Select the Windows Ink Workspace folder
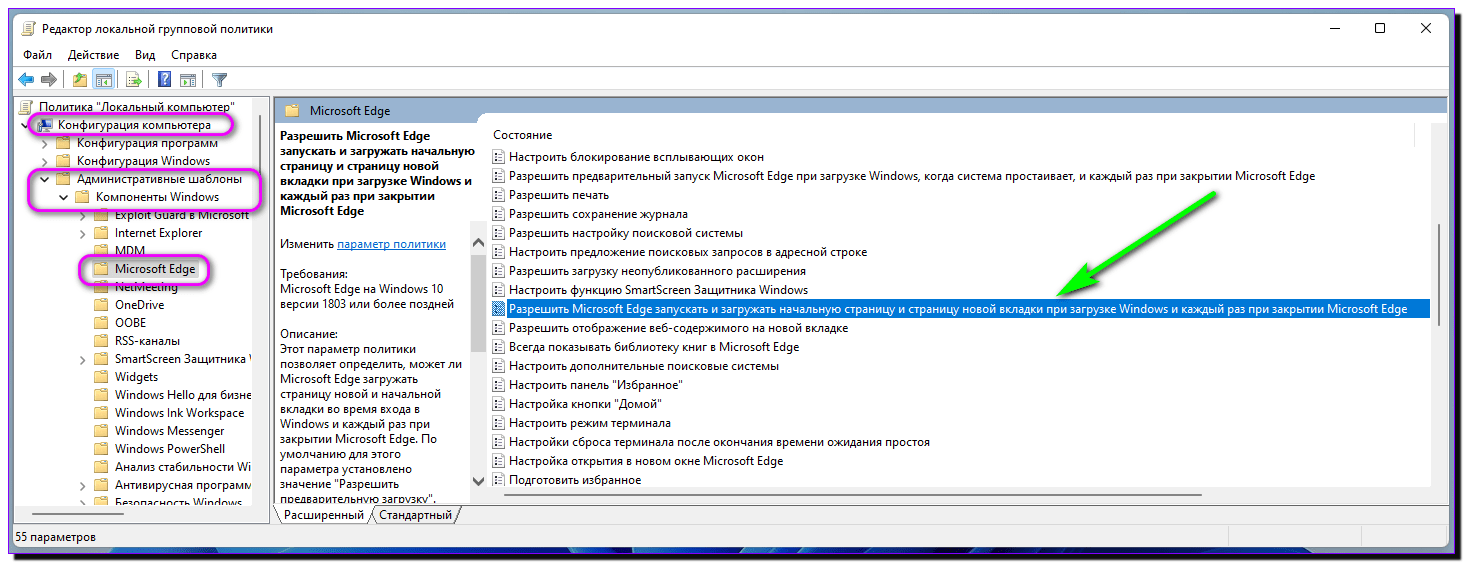Image resolution: width=1464 pixels, height=563 pixels. pyautogui.click(x=179, y=413)
